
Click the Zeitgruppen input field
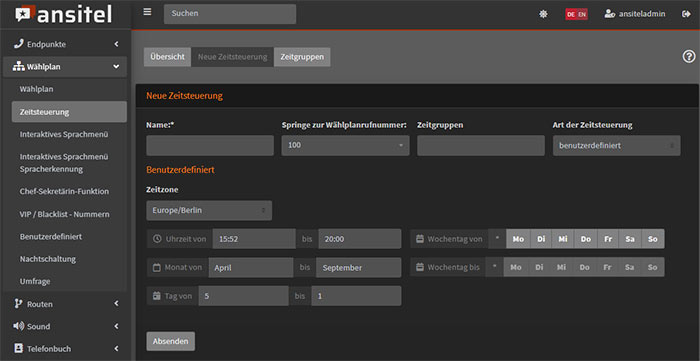point(481,145)
